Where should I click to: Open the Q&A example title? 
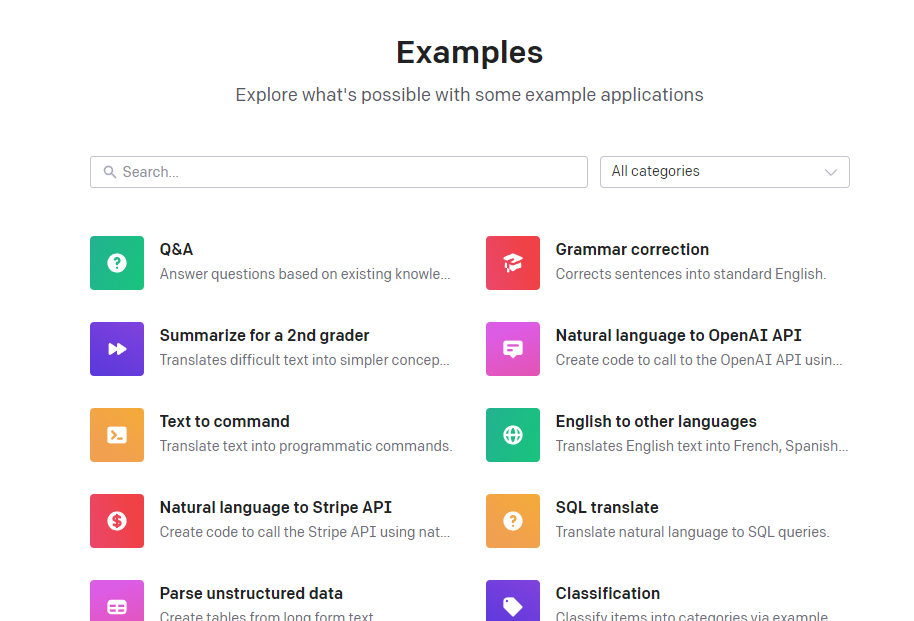(177, 250)
